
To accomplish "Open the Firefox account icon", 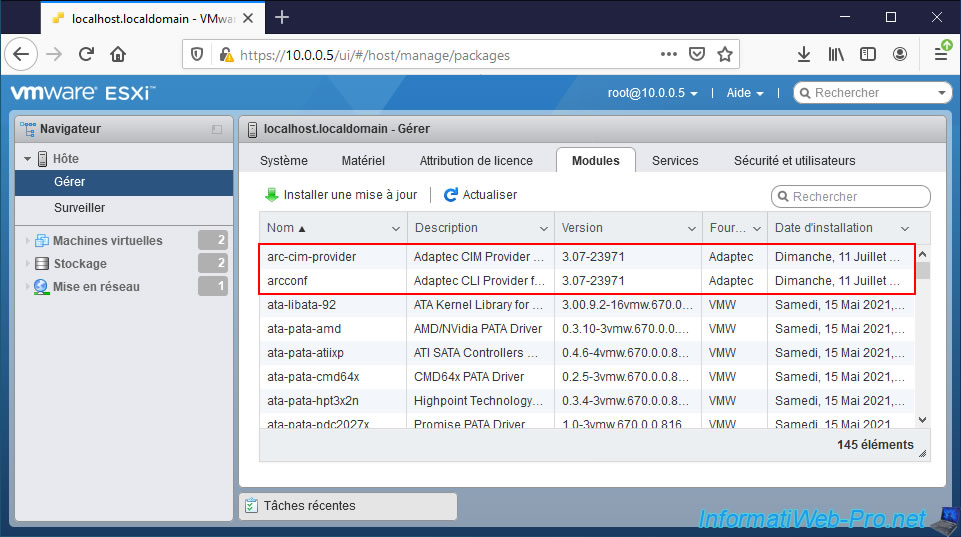I will tap(900, 54).
